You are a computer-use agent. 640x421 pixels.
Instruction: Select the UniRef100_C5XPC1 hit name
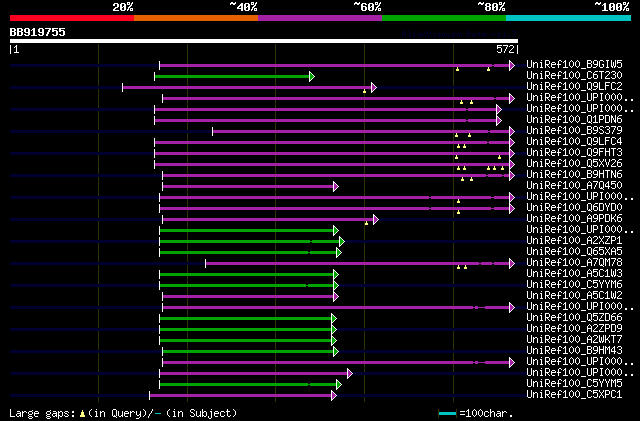pos(574,395)
